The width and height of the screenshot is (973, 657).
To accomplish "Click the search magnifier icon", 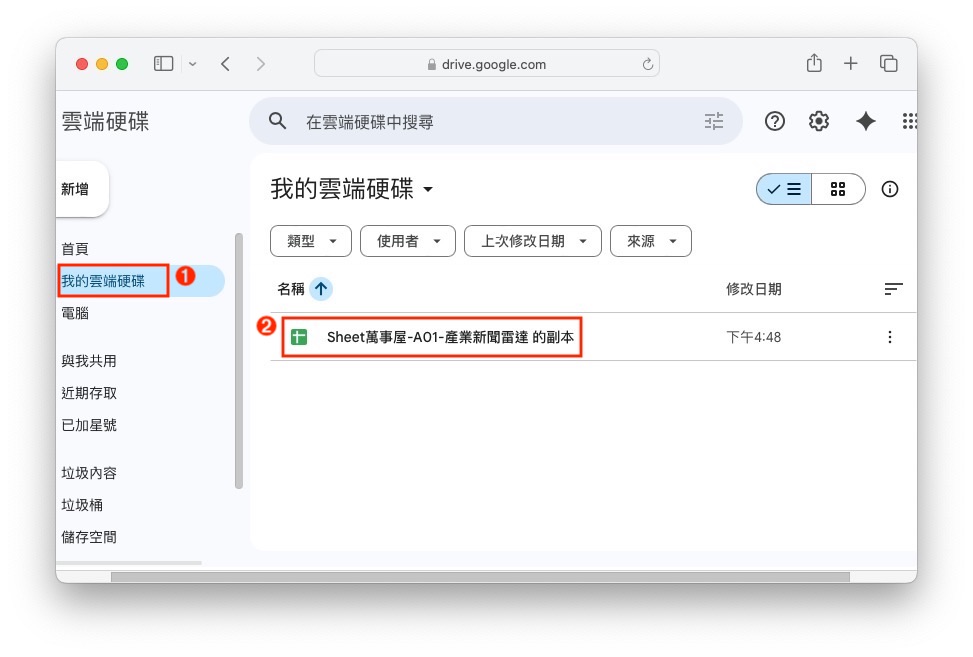I will tap(277, 121).
